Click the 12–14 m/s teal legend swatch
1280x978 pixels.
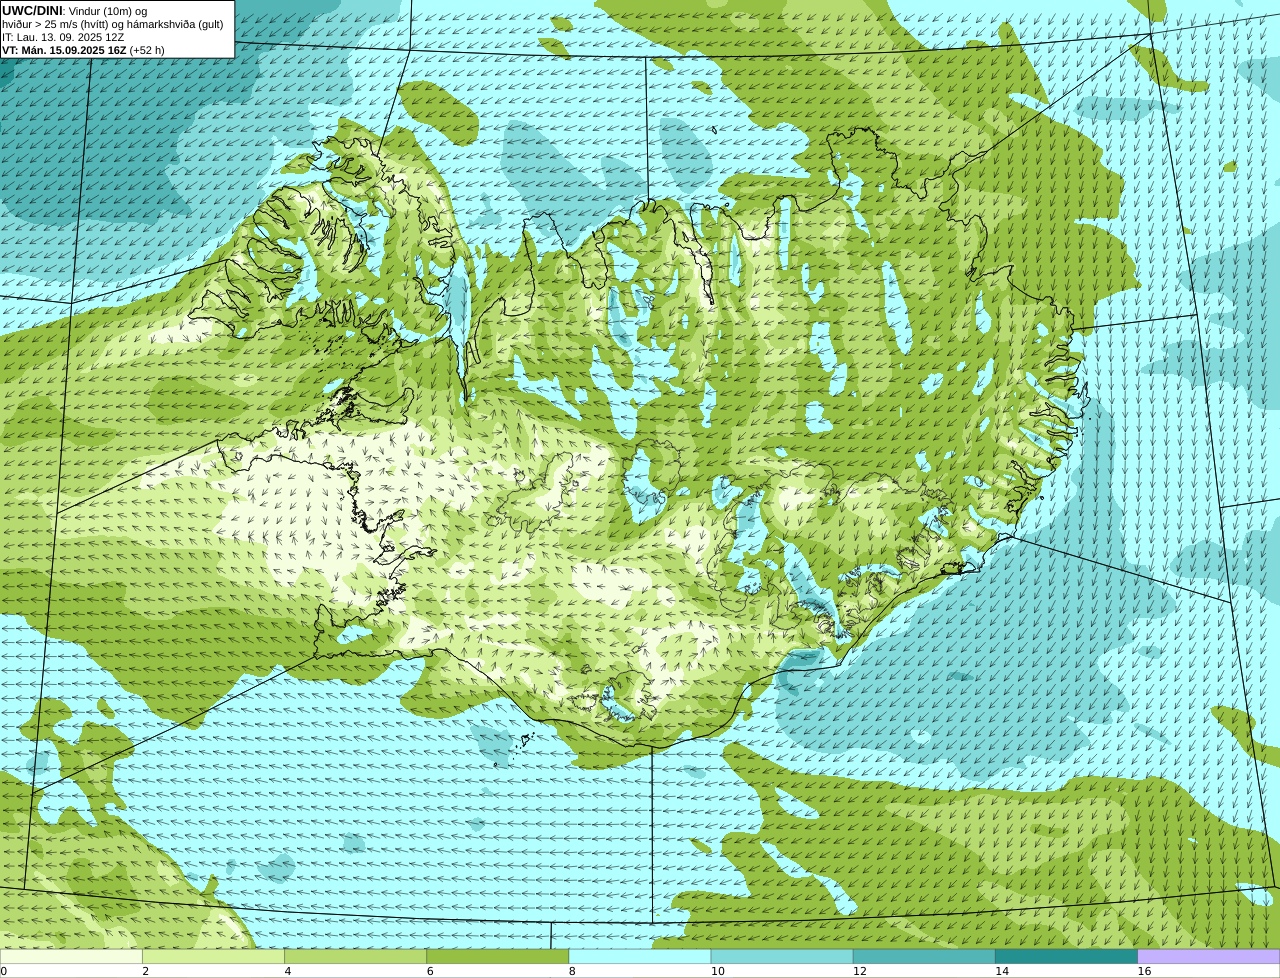[924, 956]
